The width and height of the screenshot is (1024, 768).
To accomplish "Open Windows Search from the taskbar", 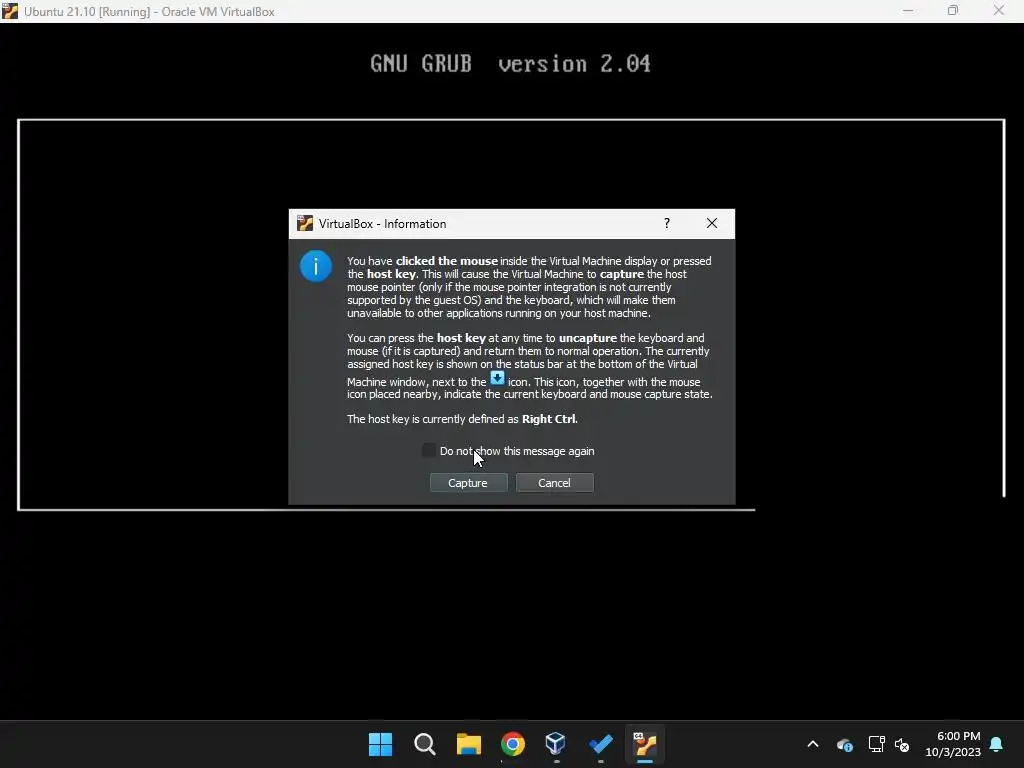I will (424, 744).
